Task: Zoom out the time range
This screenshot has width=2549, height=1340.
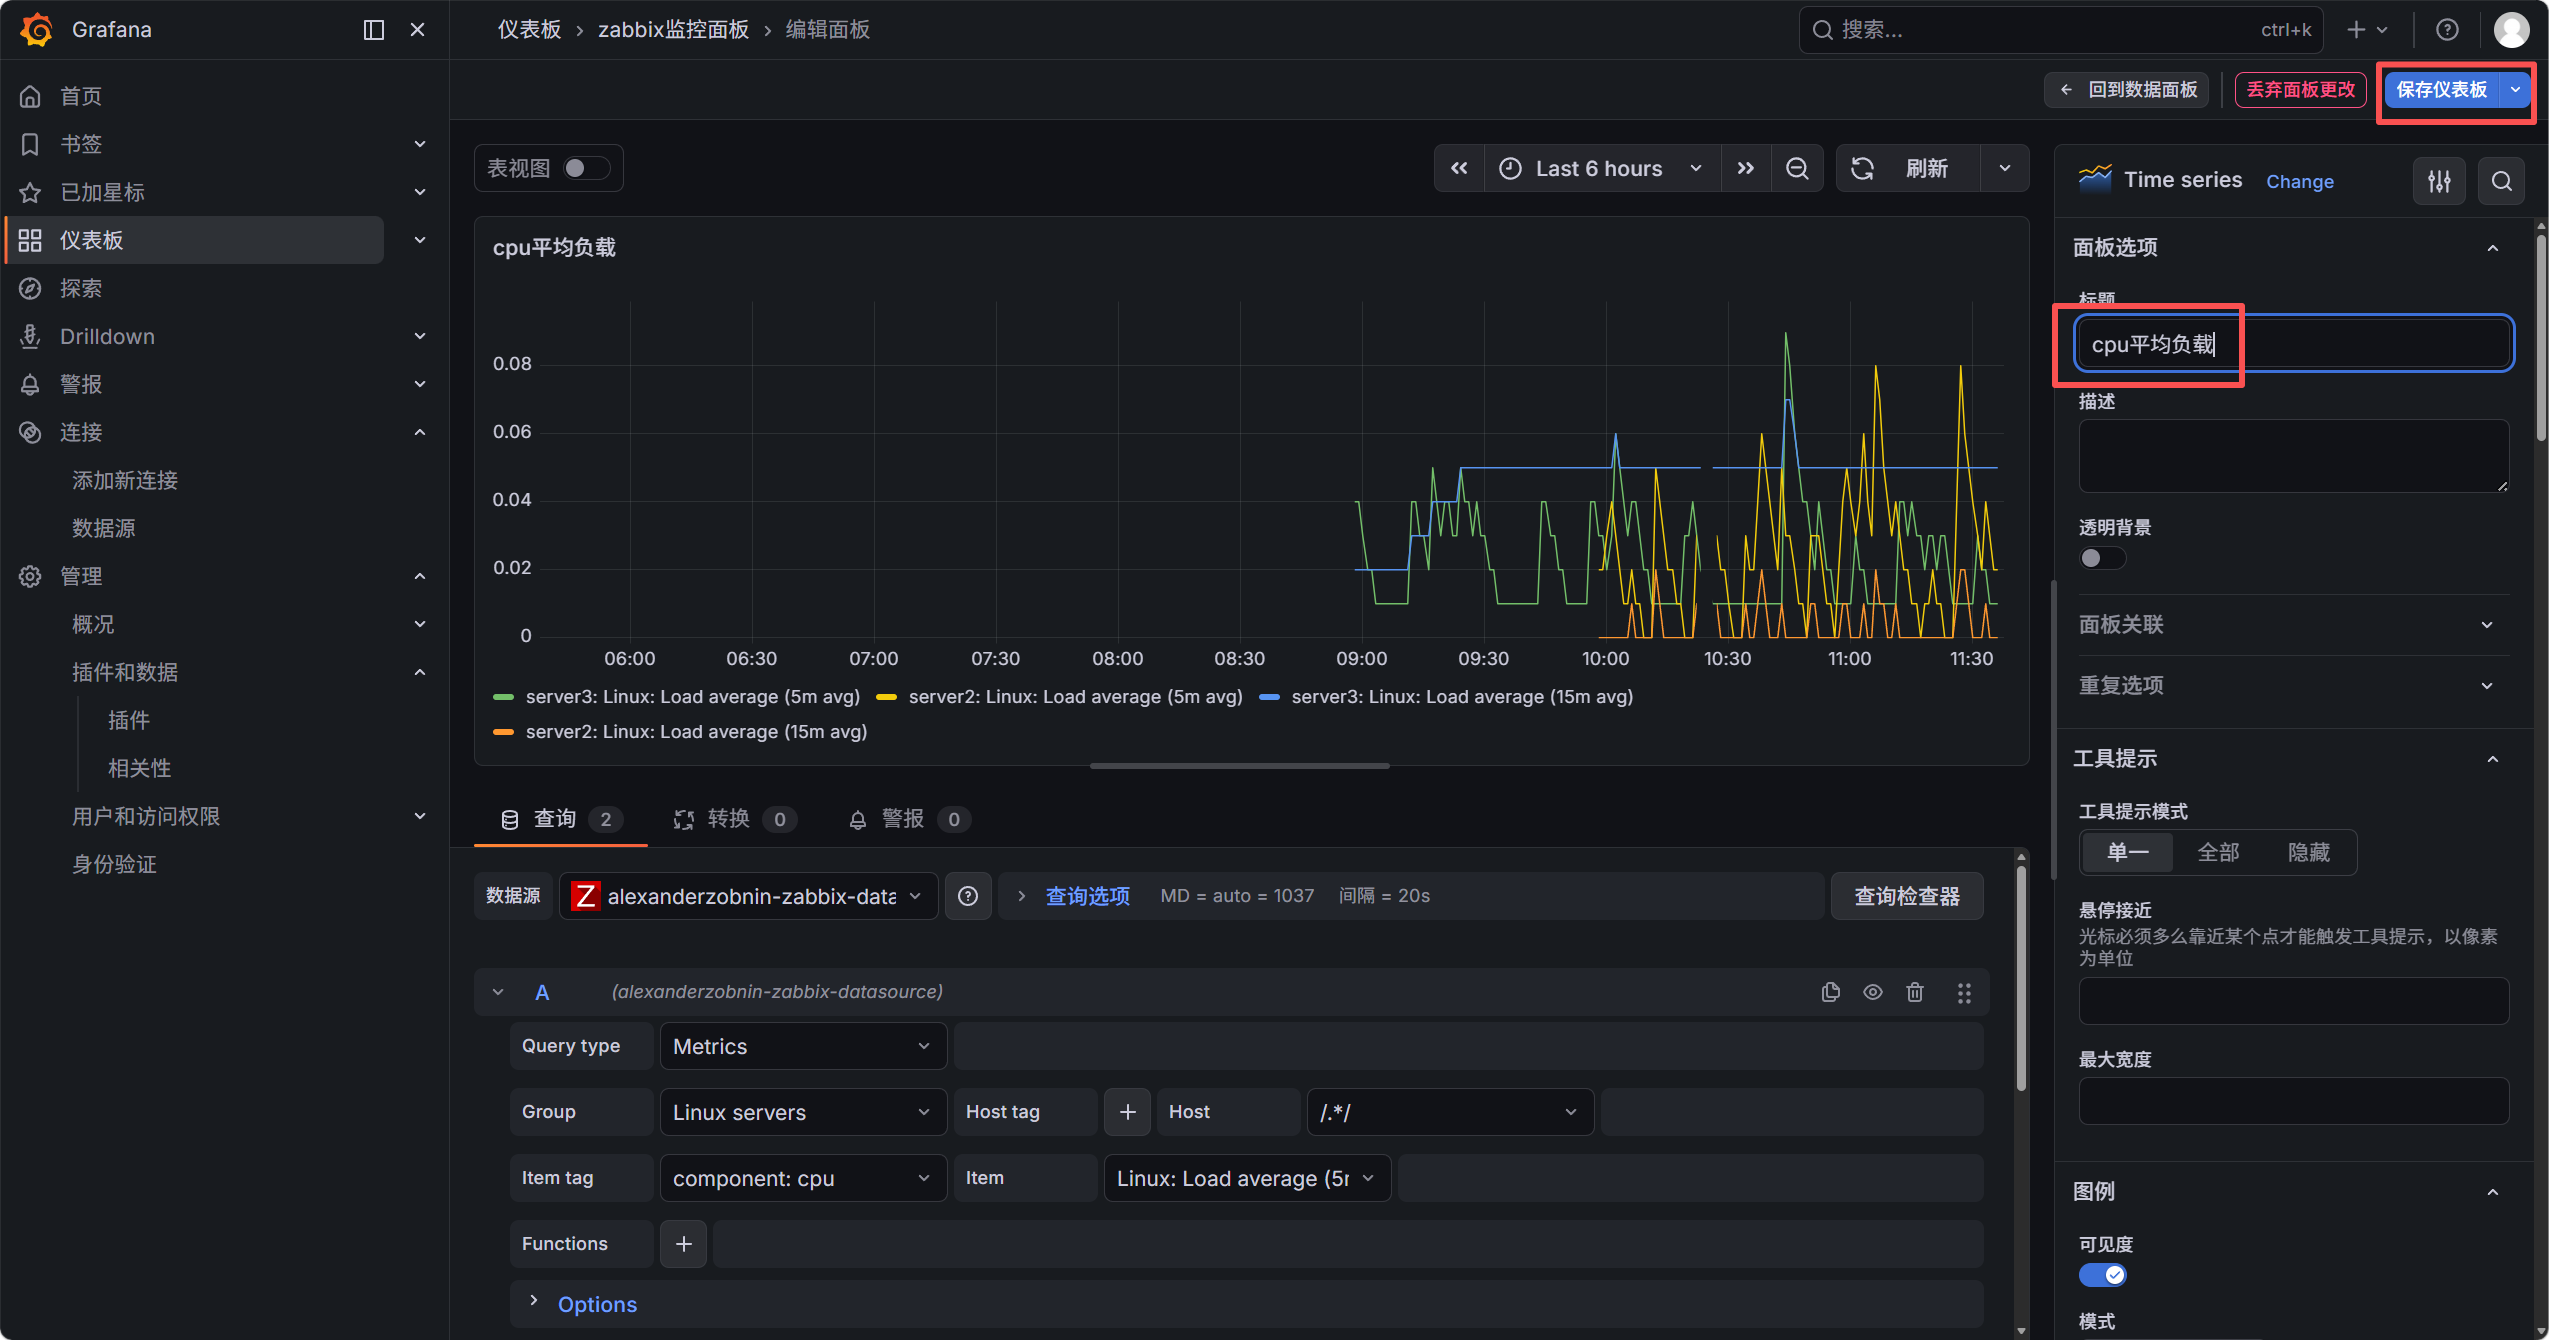Action: (1797, 168)
